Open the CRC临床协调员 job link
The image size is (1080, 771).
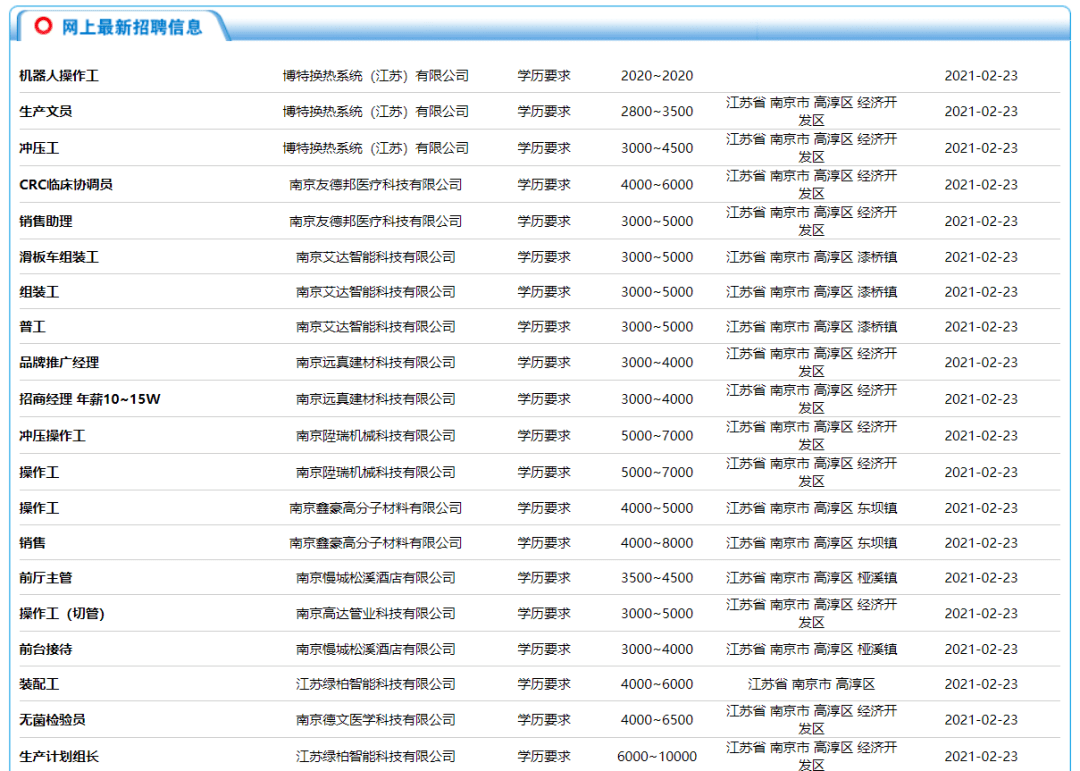click(66, 184)
